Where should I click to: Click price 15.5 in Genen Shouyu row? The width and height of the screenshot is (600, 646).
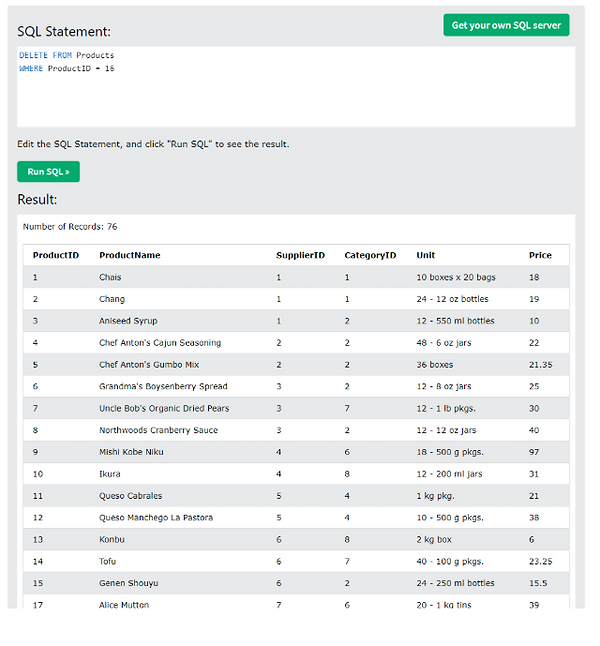tap(538, 583)
